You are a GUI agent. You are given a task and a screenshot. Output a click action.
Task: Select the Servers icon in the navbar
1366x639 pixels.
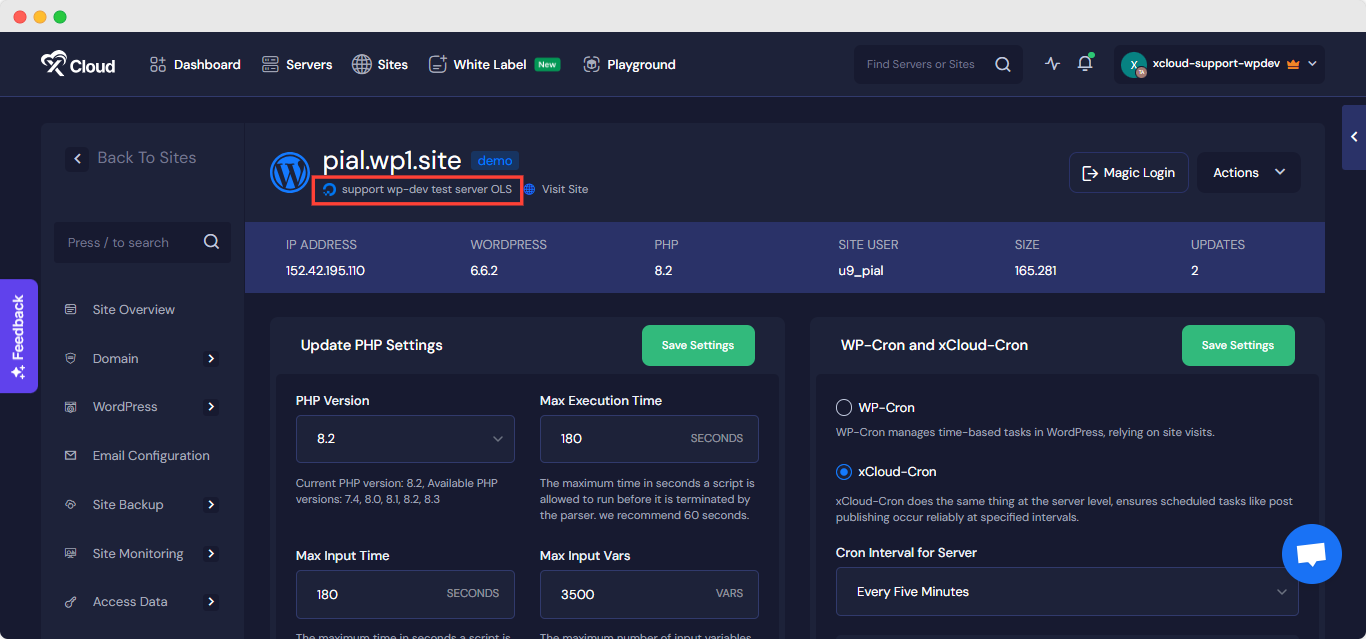click(269, 64)
